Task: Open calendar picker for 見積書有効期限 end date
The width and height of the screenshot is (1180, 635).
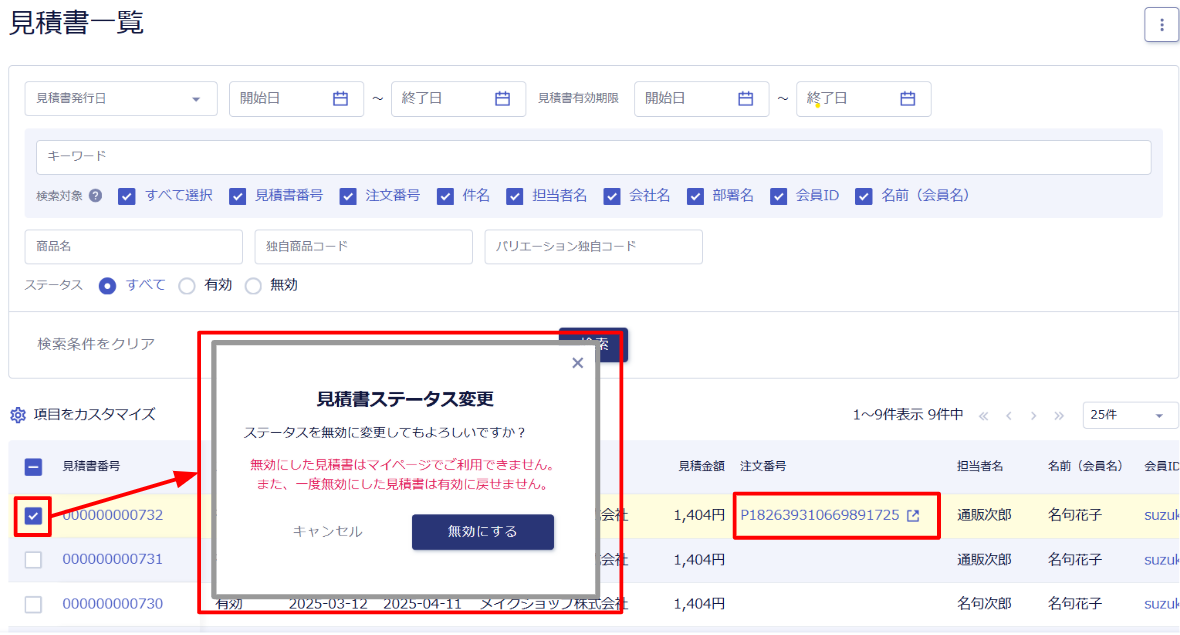Action: (x=905, y=98)
